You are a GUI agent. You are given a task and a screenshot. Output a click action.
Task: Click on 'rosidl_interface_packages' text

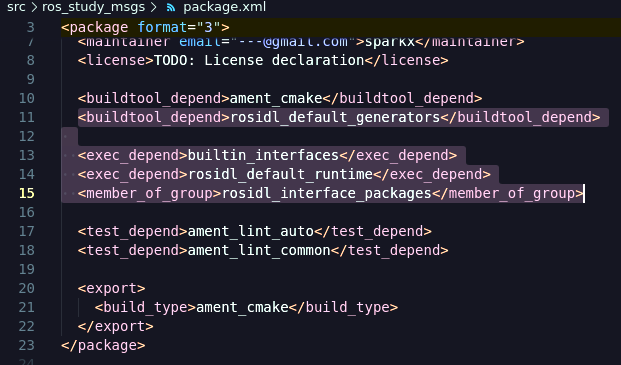click(327, 193)
